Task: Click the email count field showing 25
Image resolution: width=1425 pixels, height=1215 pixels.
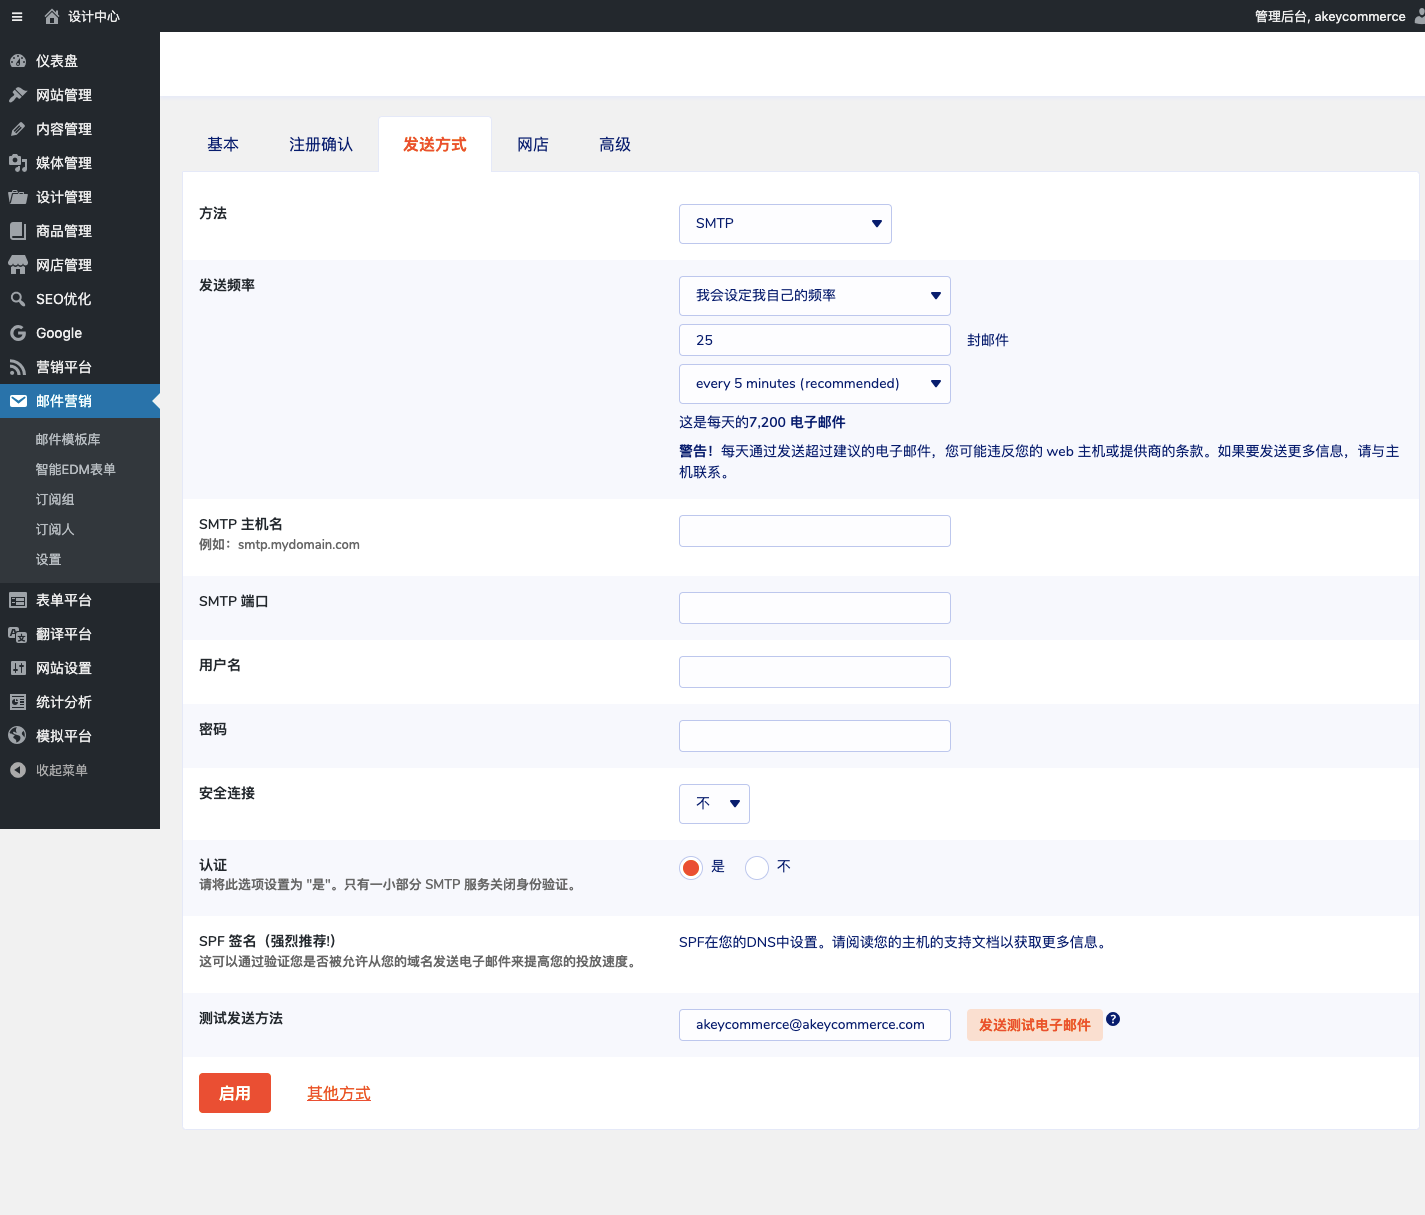Action: coord(815,340)
